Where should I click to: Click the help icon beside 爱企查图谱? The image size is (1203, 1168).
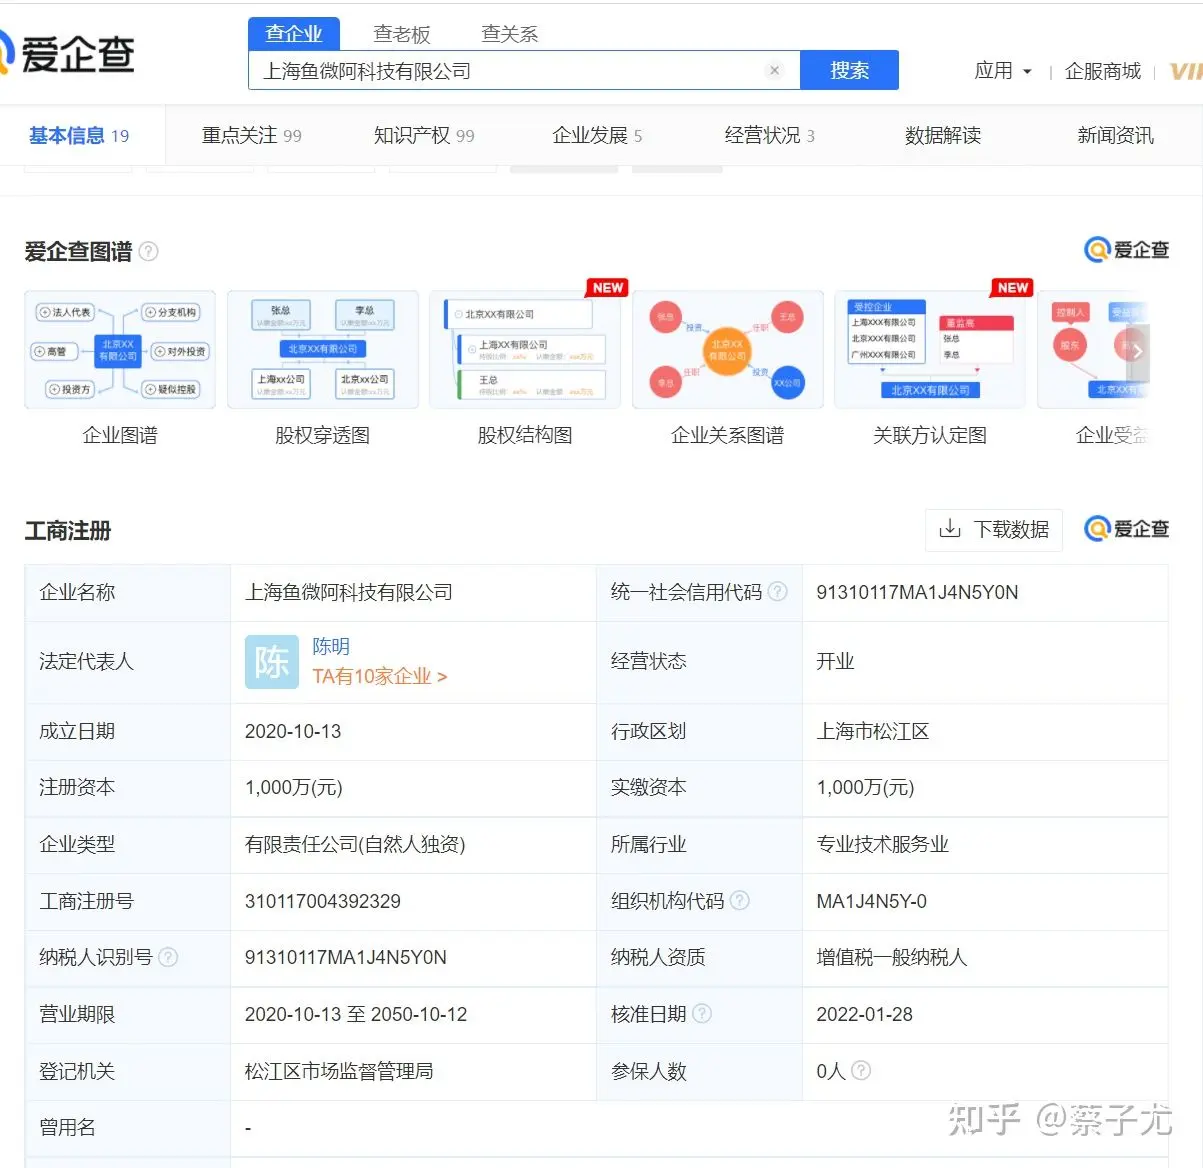[x=148, y=251]
